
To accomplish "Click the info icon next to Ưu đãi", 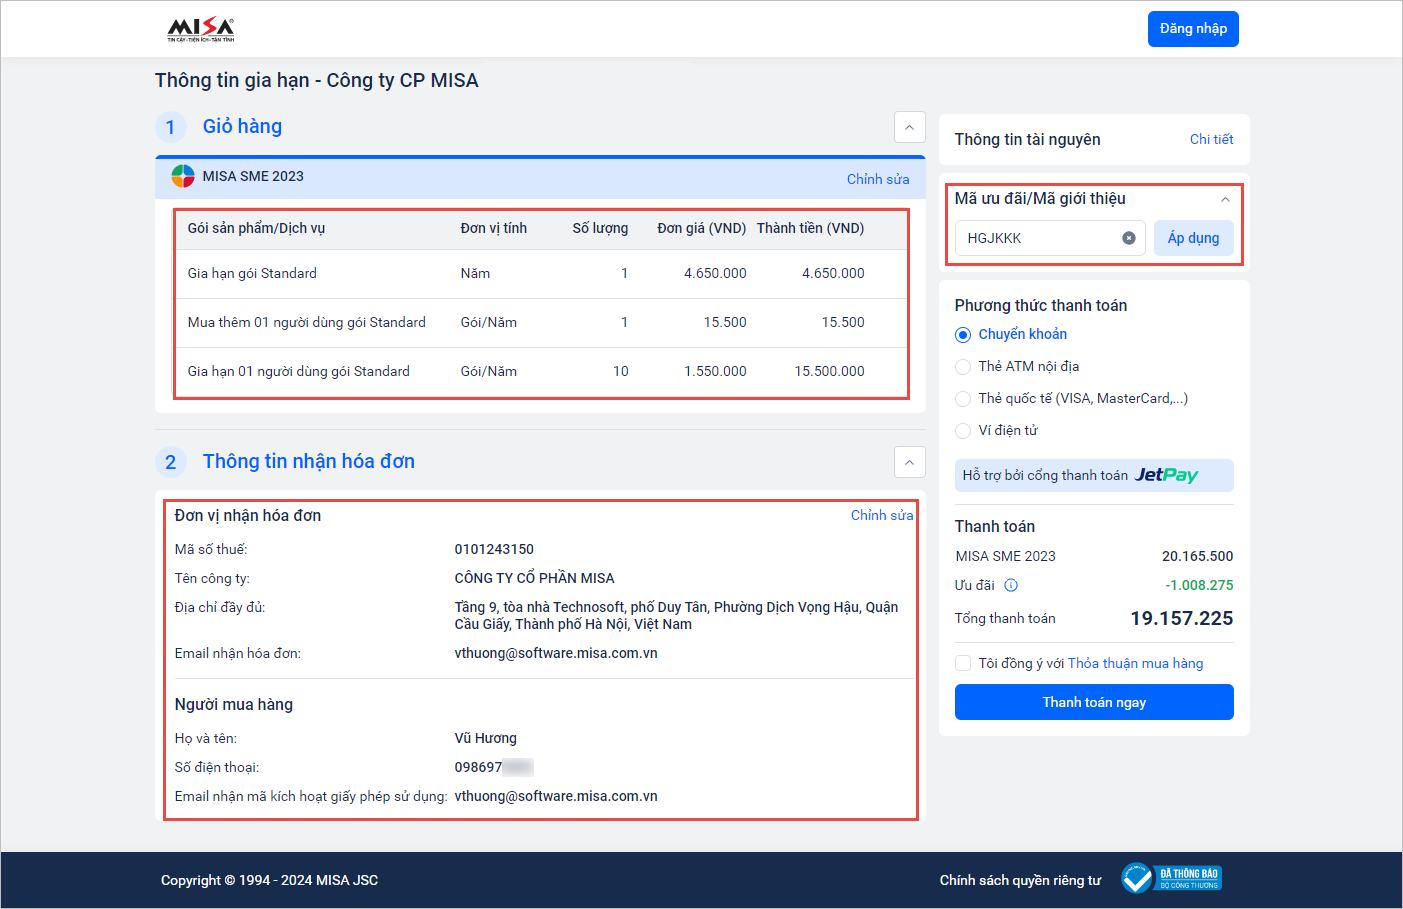I will (1011, 585).
